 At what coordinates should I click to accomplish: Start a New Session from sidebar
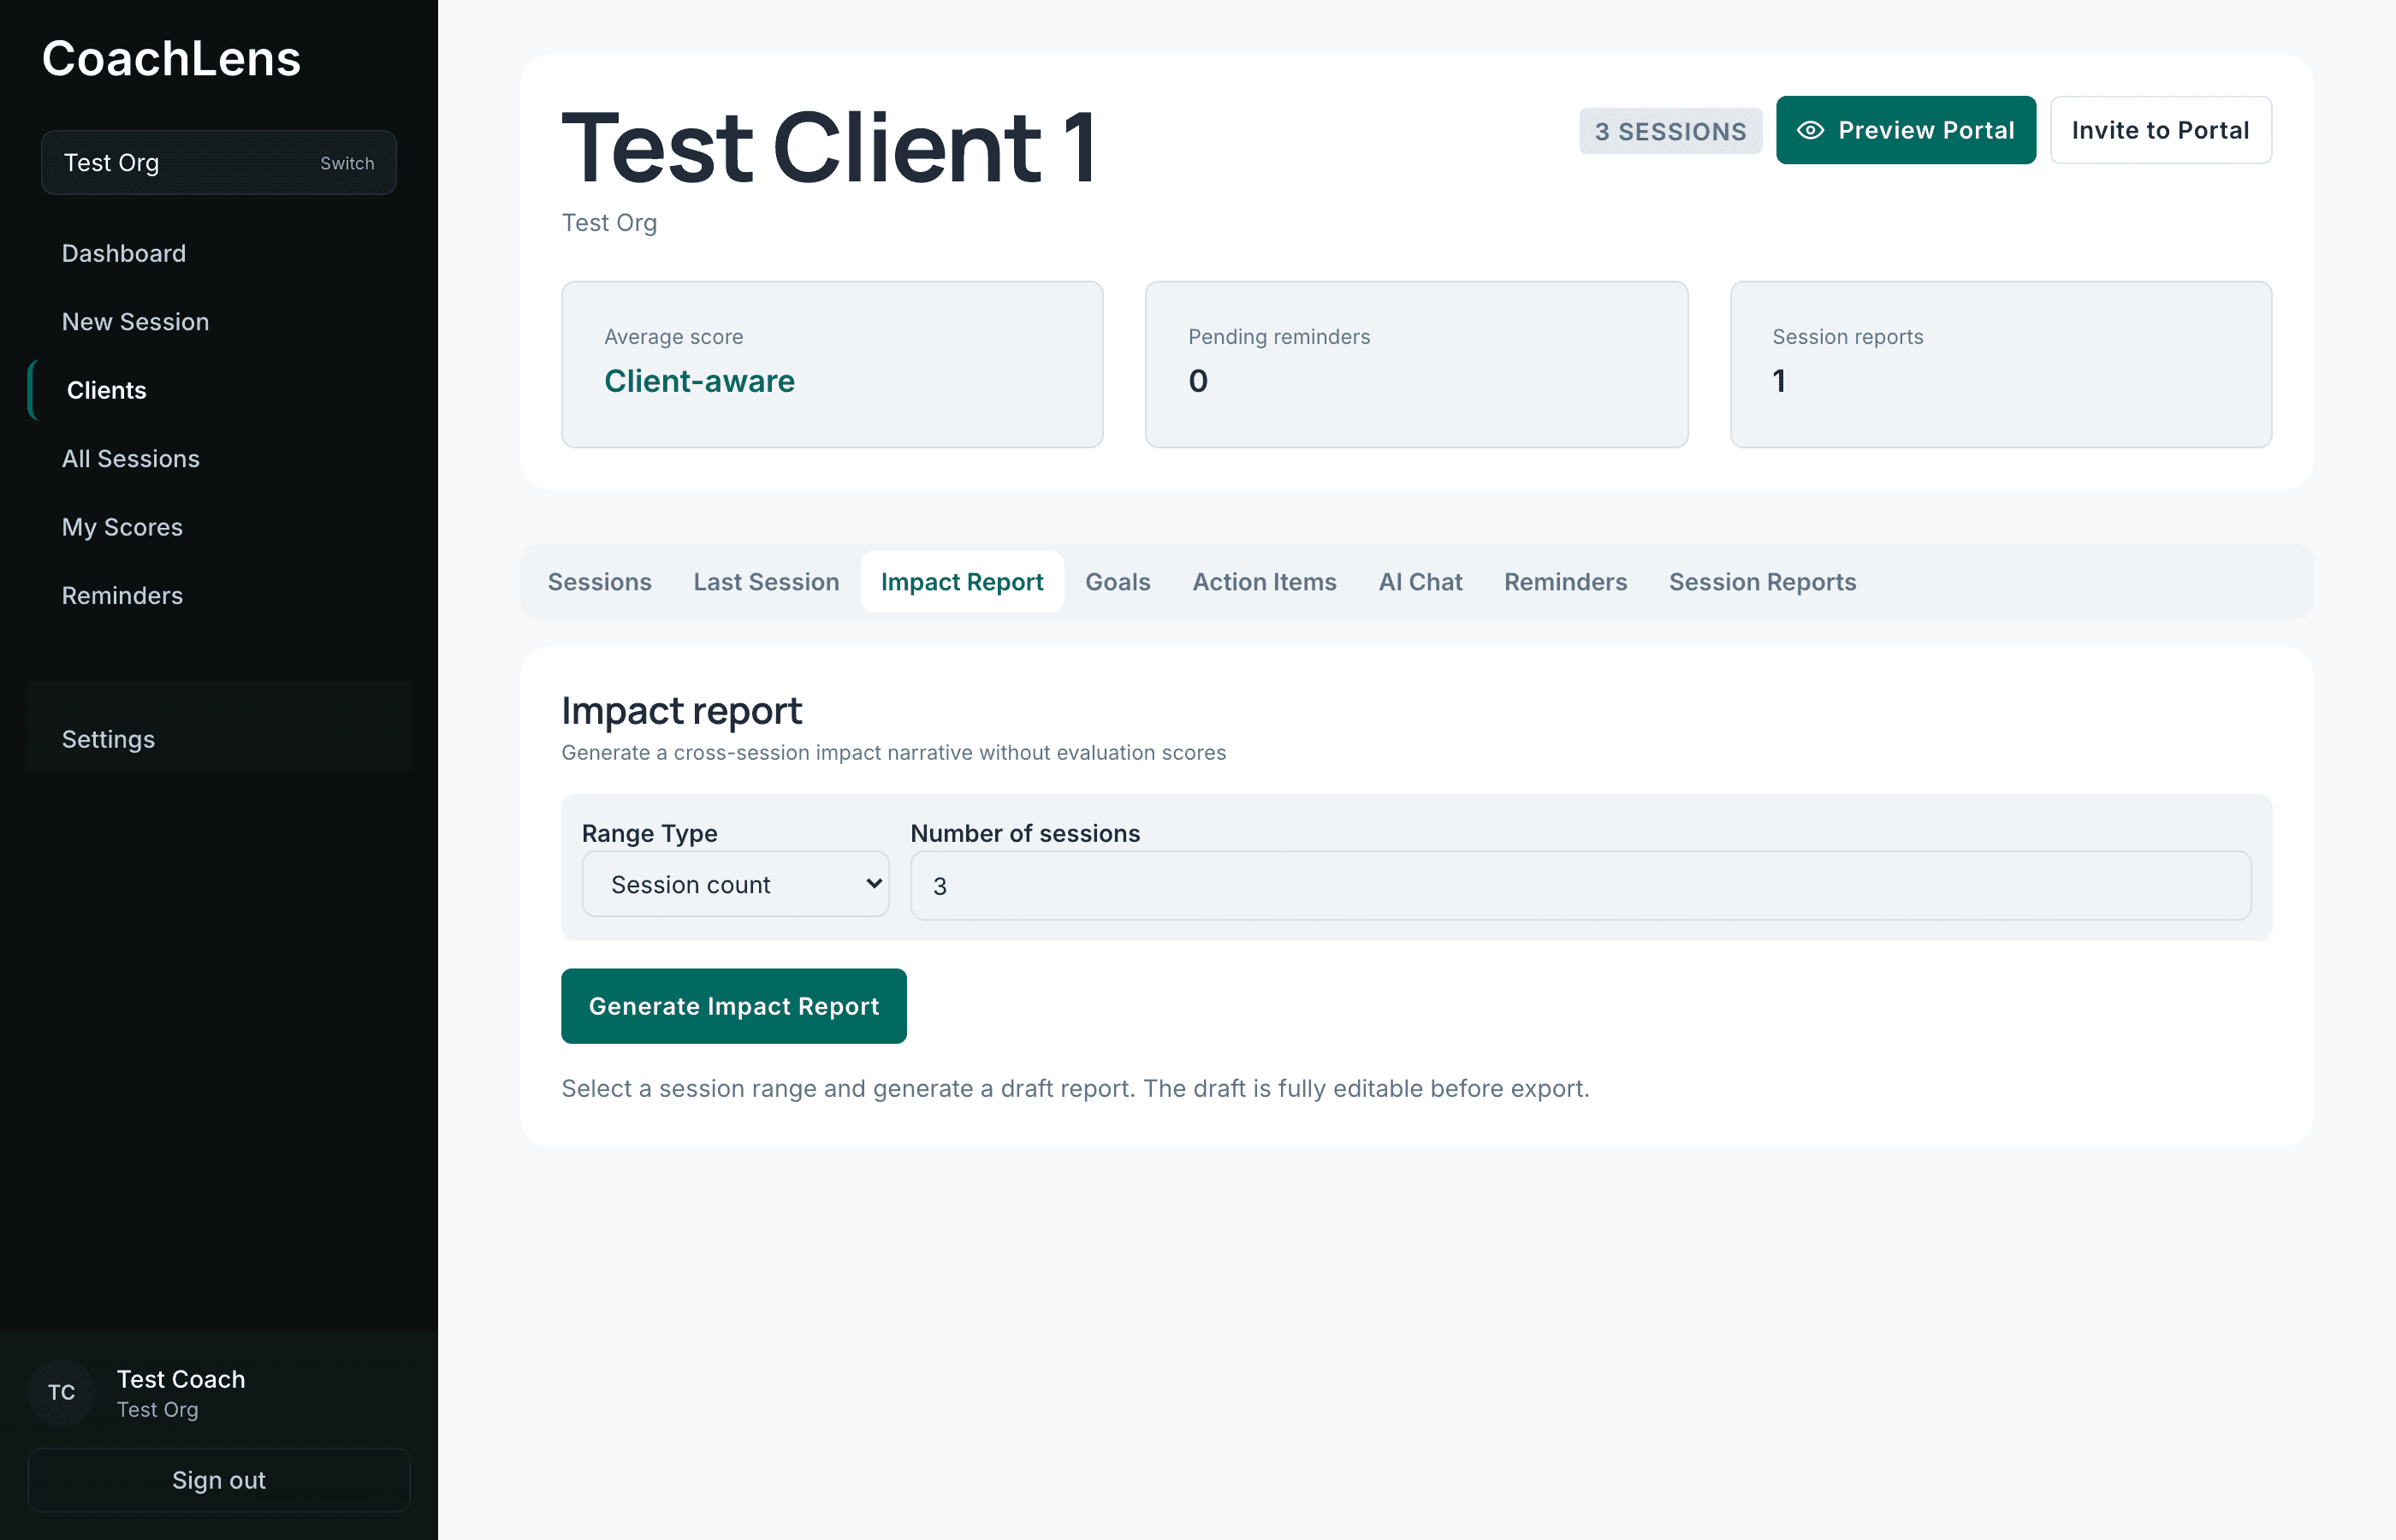(x=219, y=321)
